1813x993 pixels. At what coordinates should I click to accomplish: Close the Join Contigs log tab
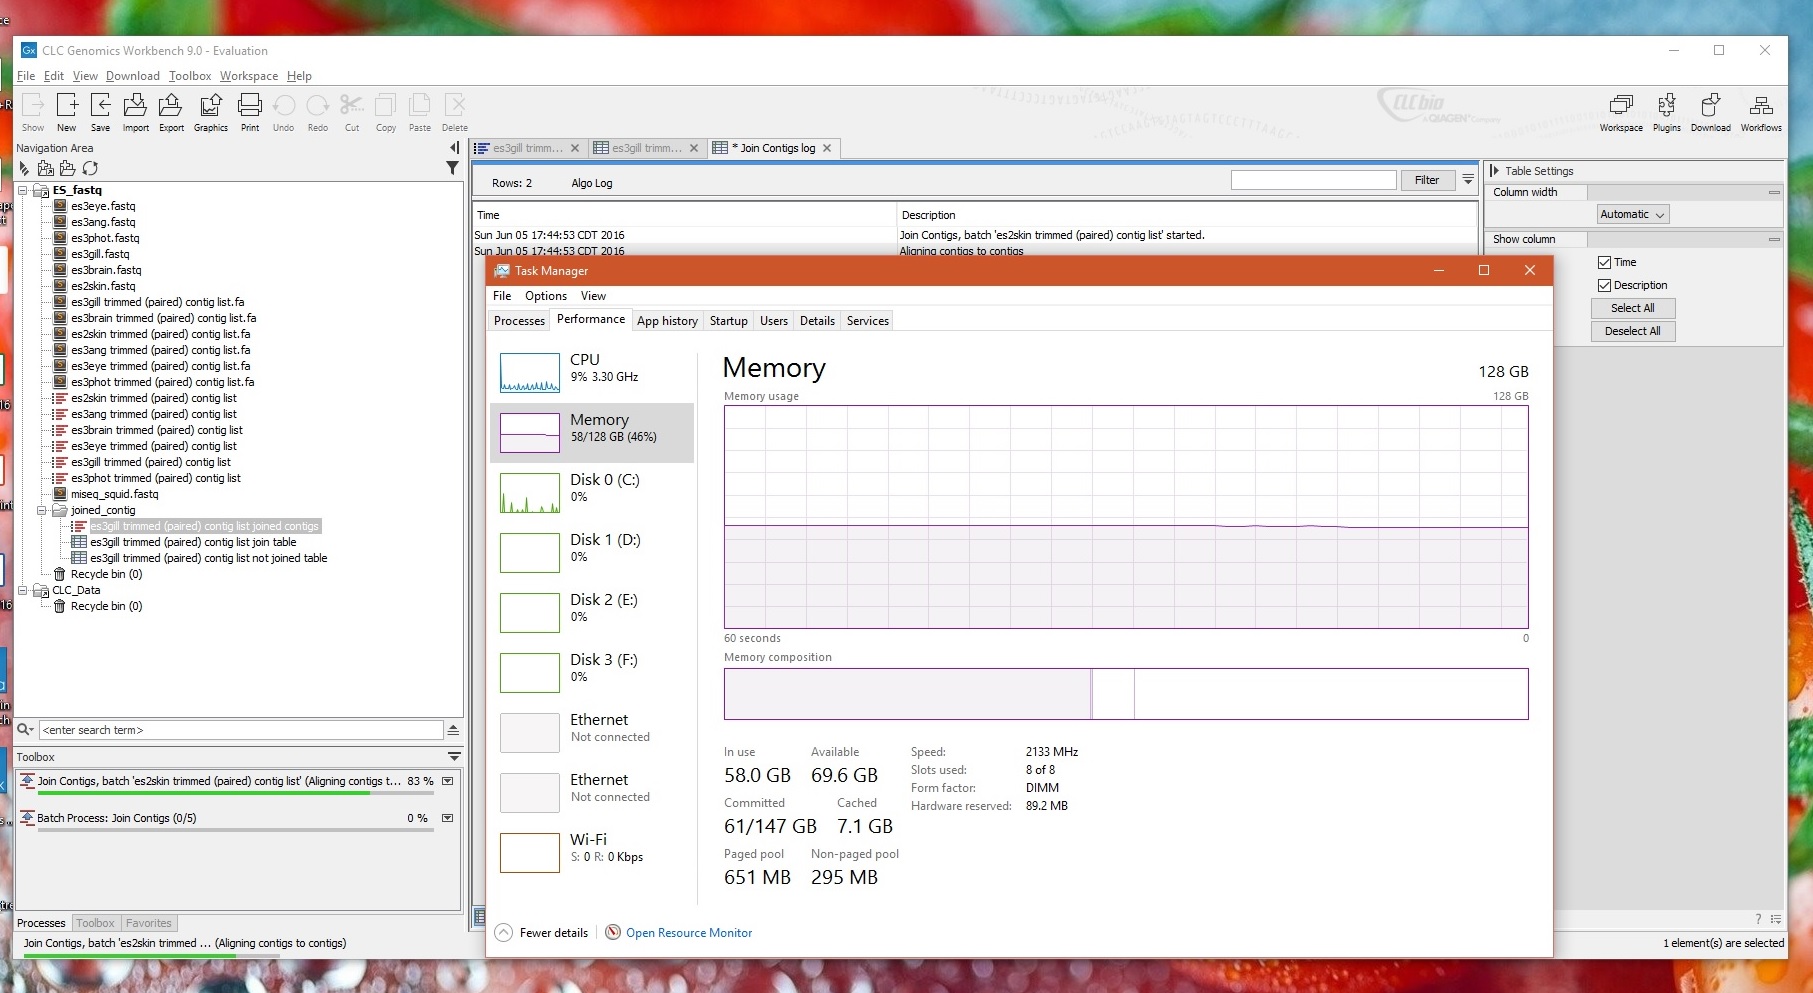click(x=827, y=148)
